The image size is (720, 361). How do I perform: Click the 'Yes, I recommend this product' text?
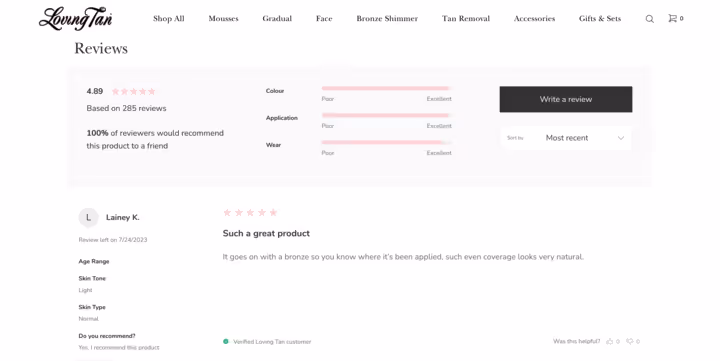click(x=119, y=348)
